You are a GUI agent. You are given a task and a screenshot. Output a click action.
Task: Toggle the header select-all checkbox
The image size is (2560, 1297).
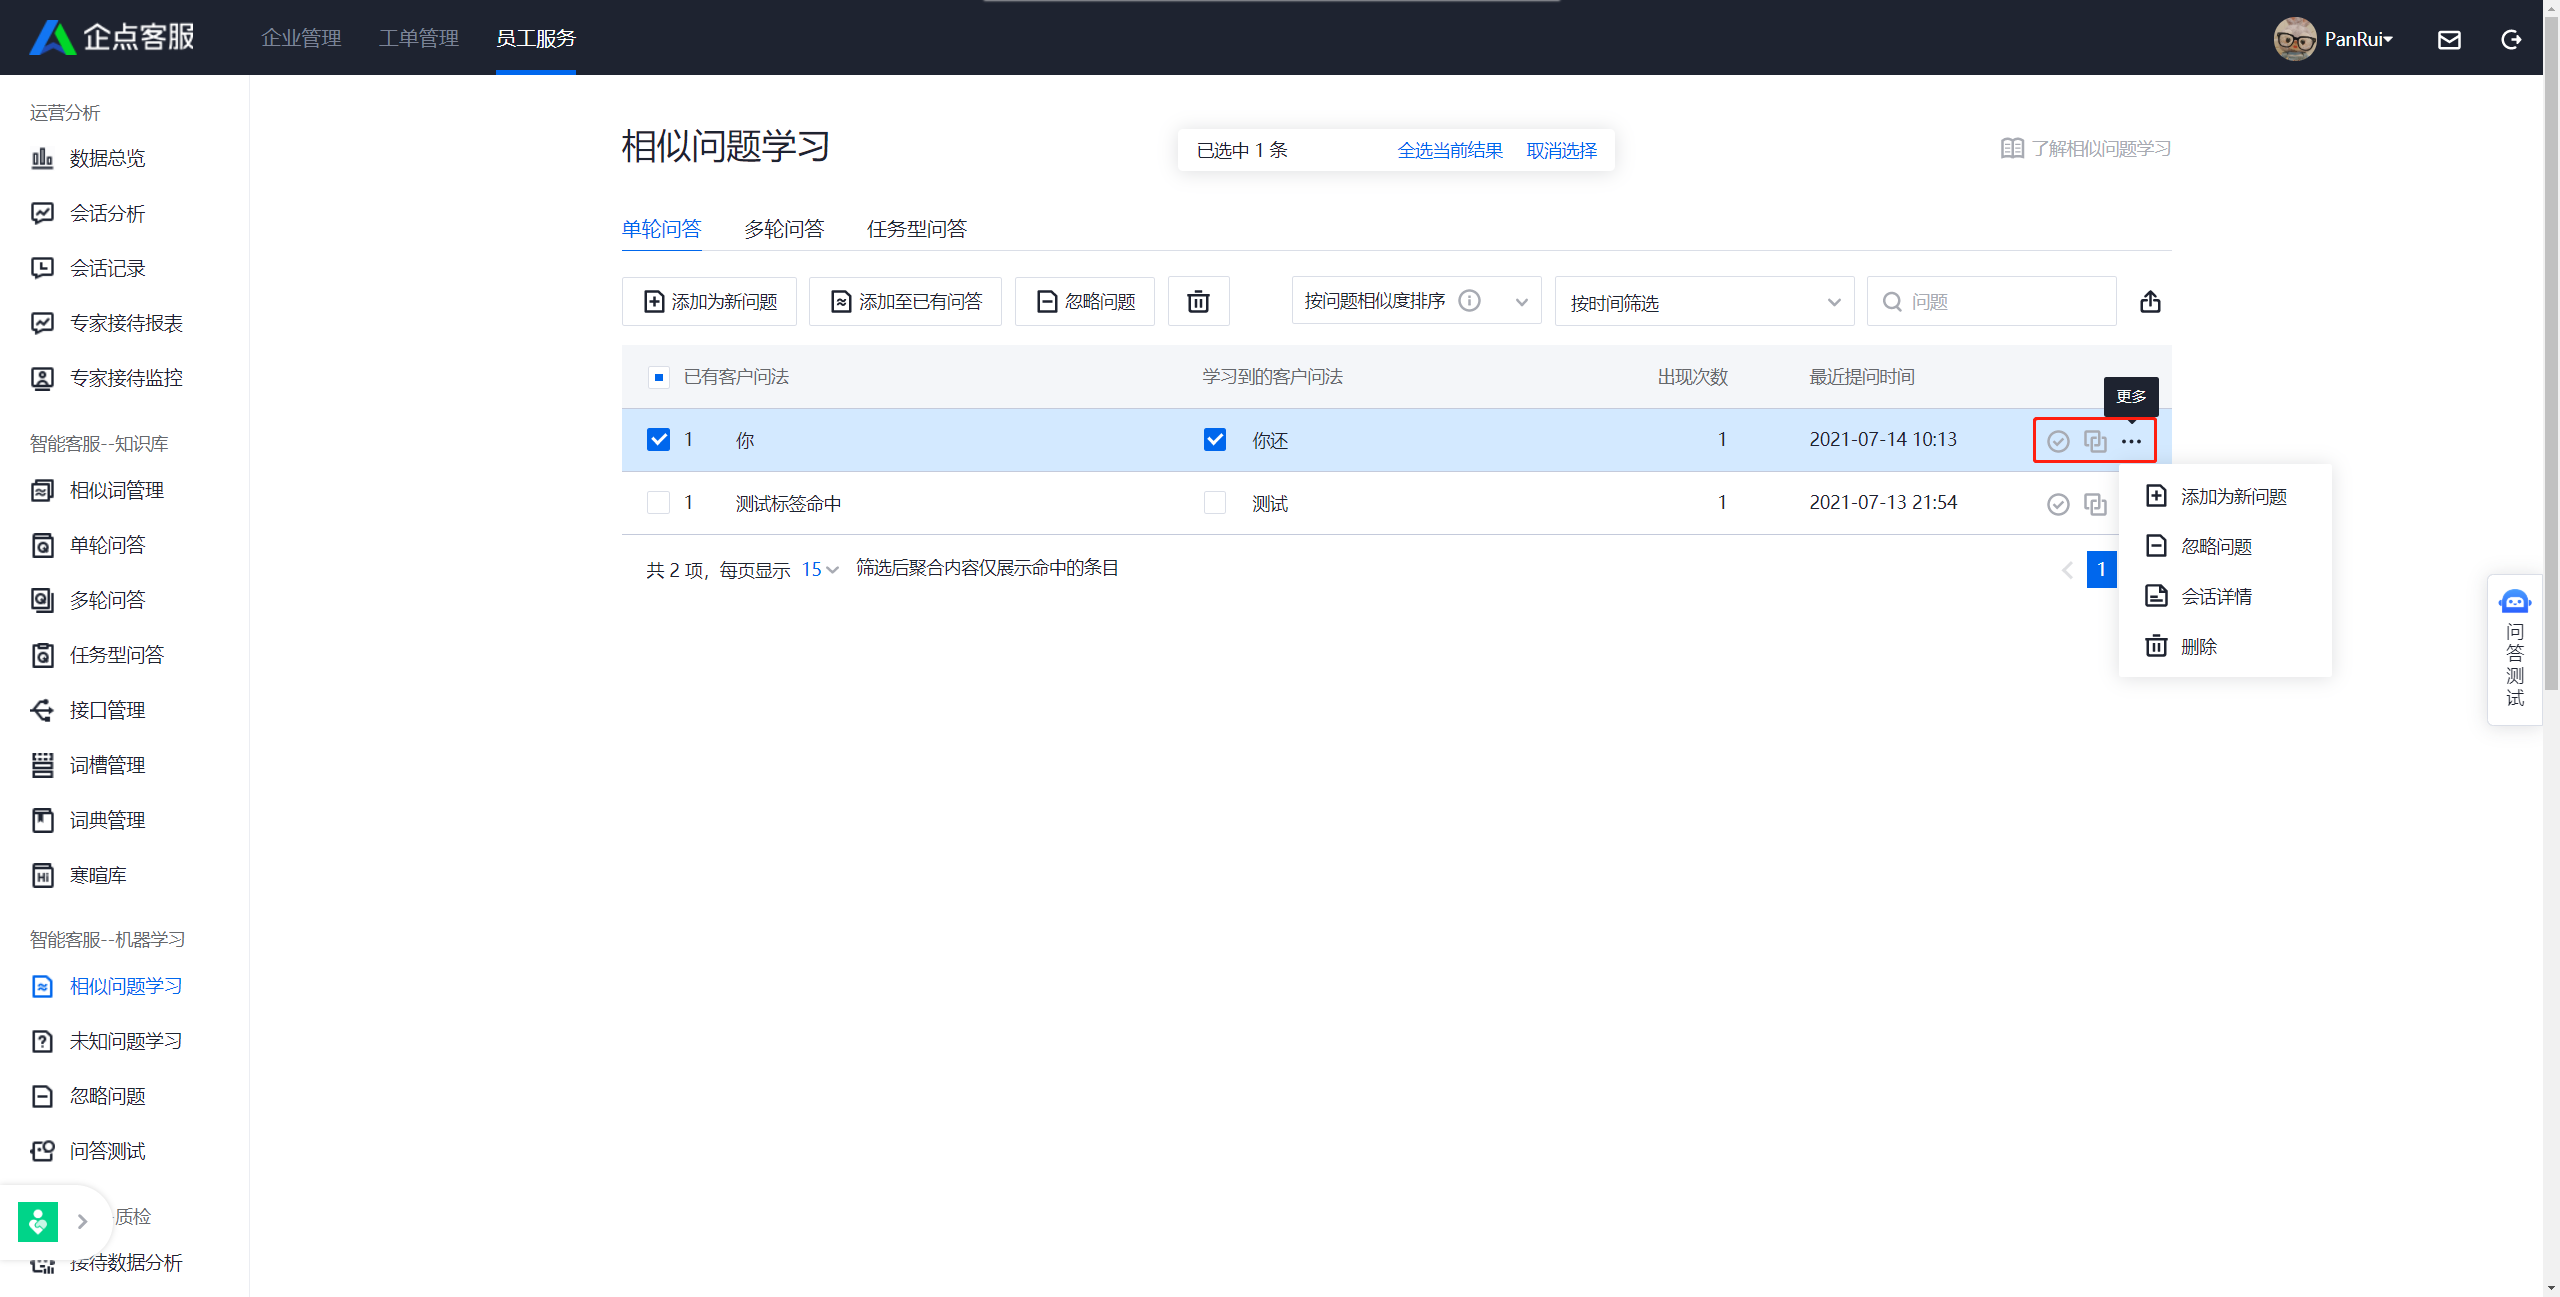click(x=658, y=377)
